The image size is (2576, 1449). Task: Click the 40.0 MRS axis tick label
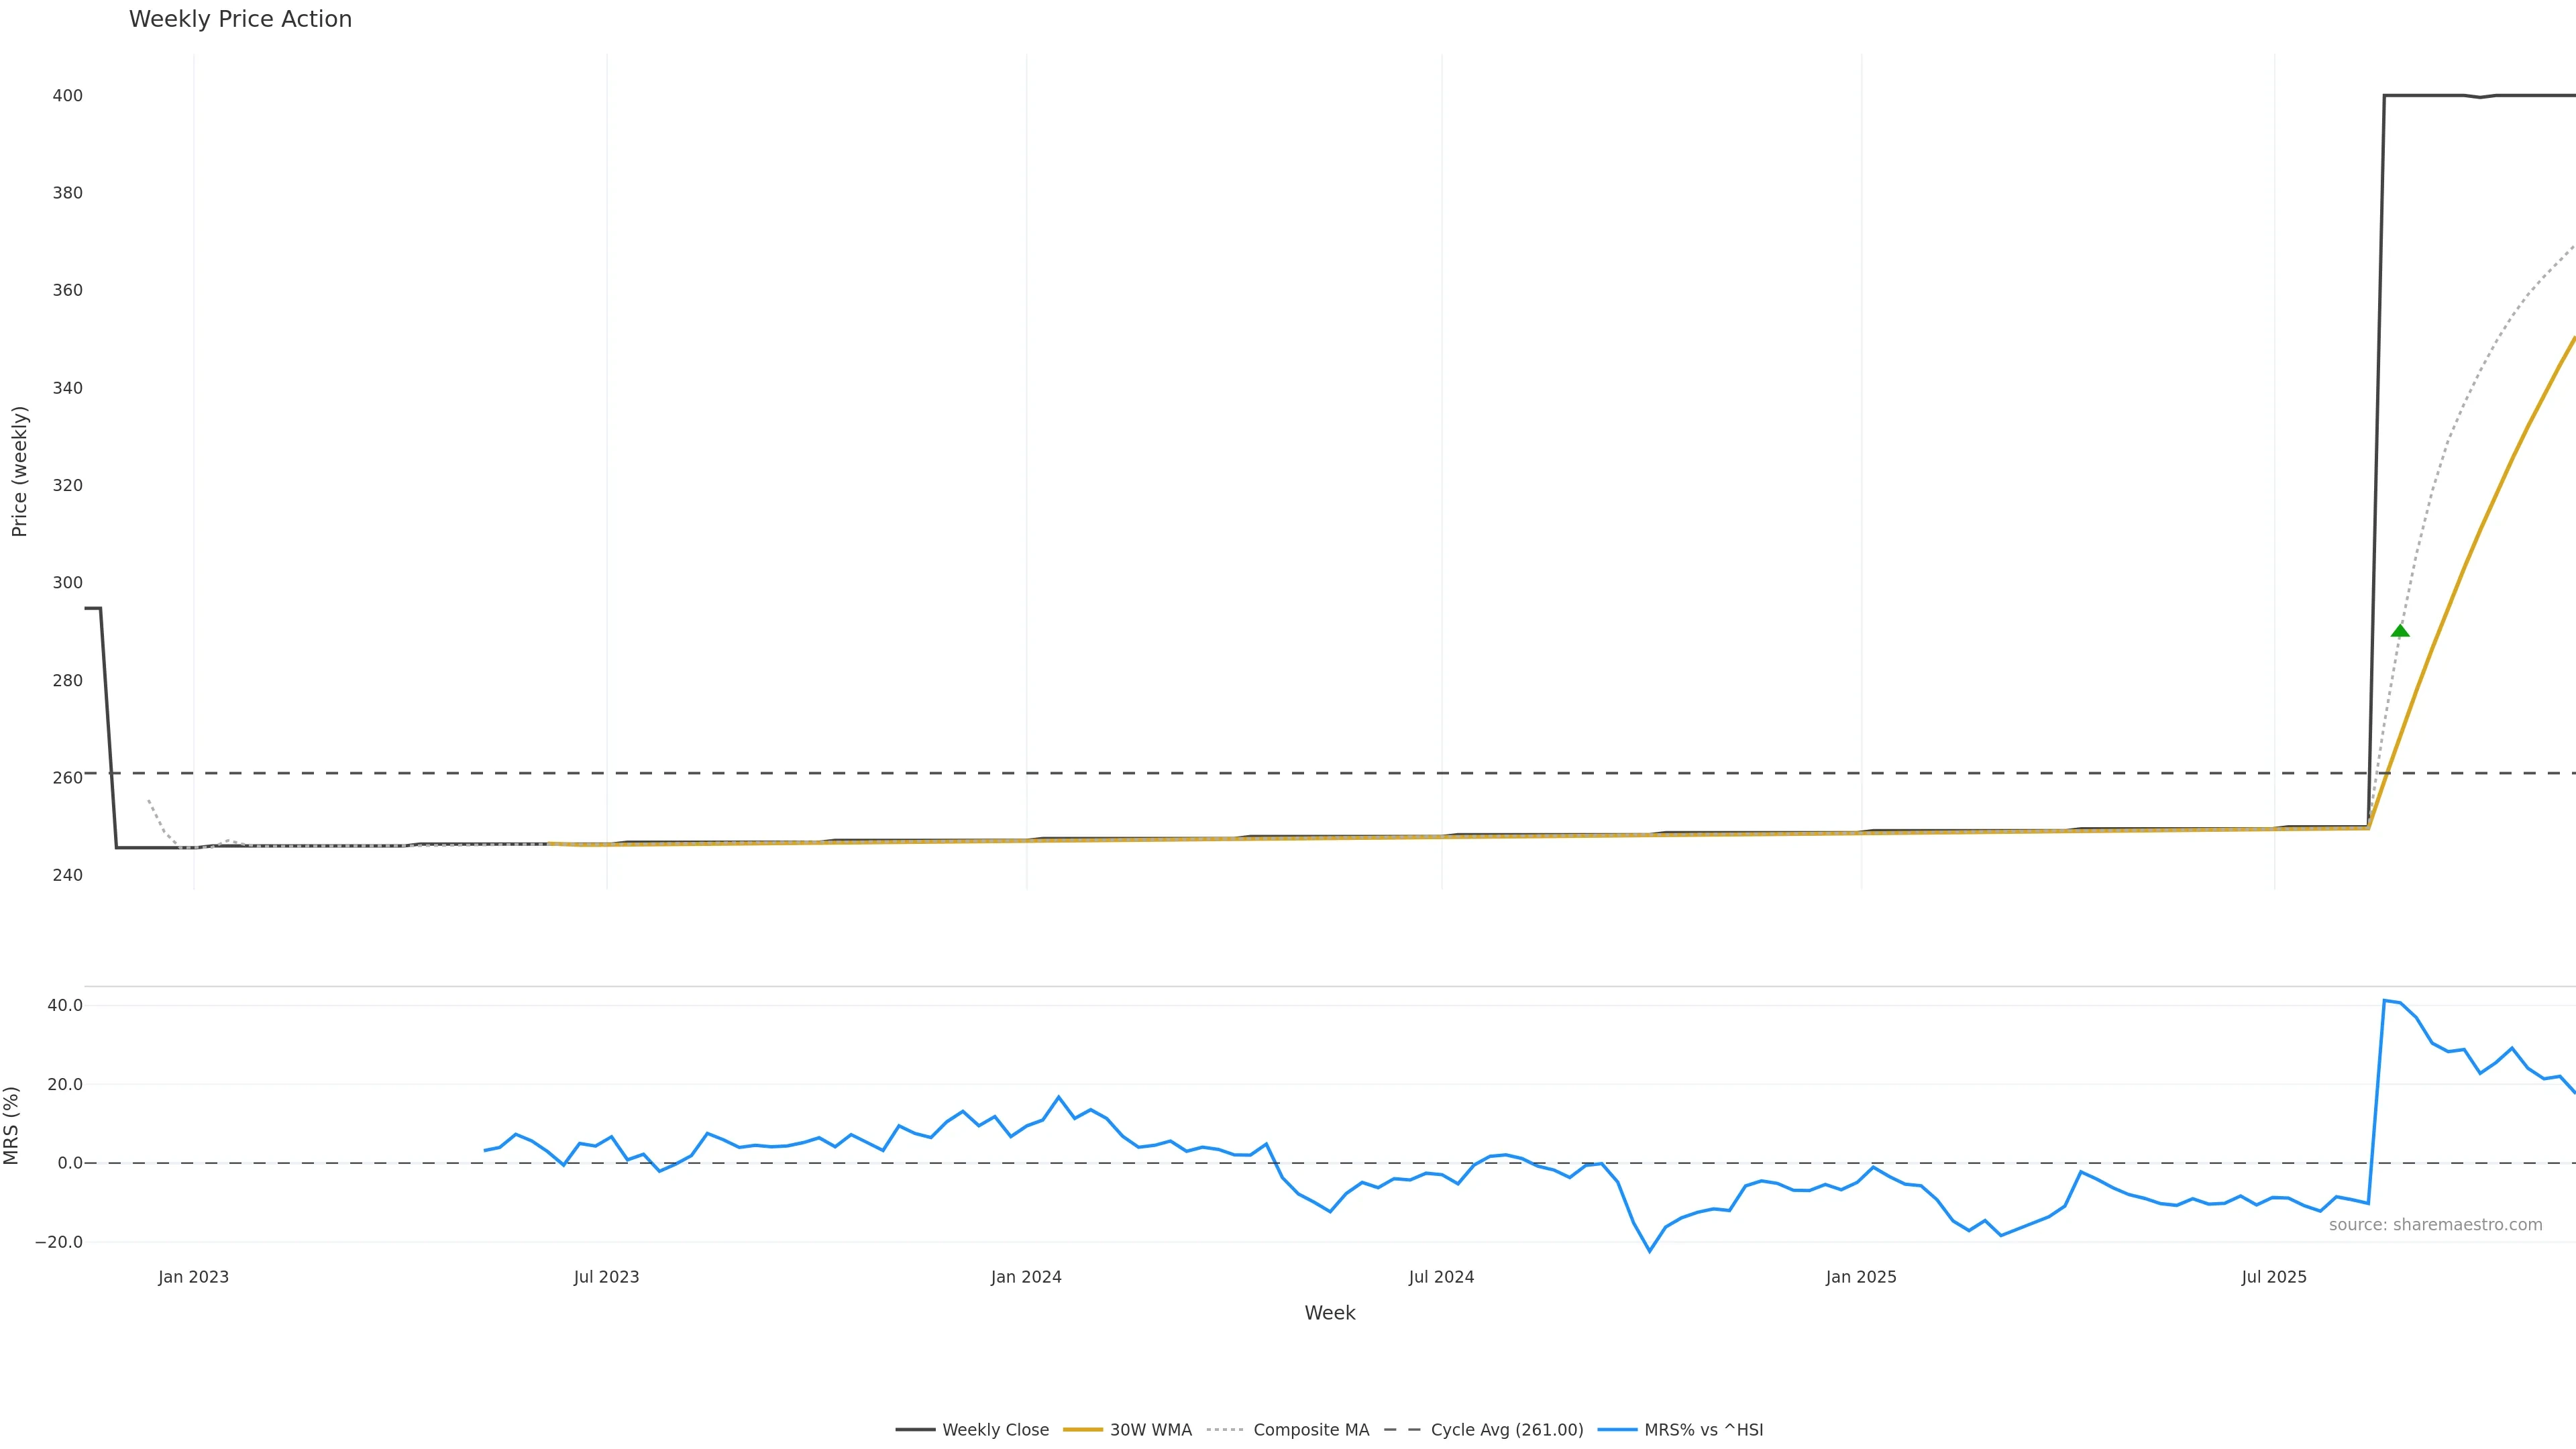(65, 1005)
